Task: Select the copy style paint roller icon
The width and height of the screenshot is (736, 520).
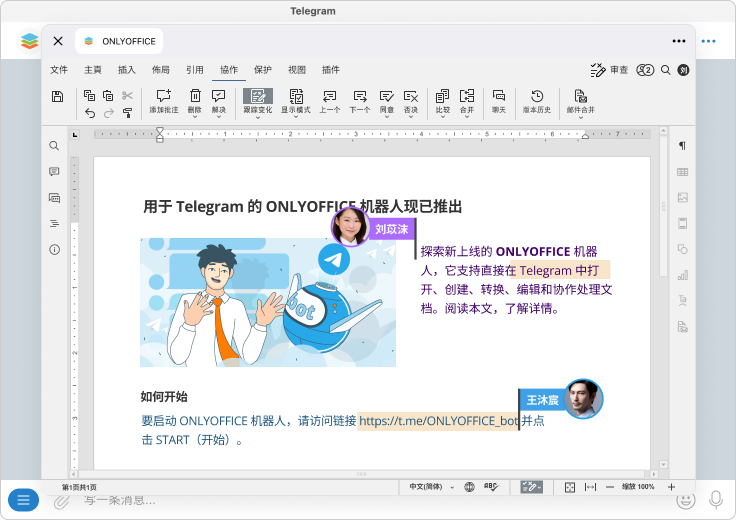Action: [x=127, y=113]
